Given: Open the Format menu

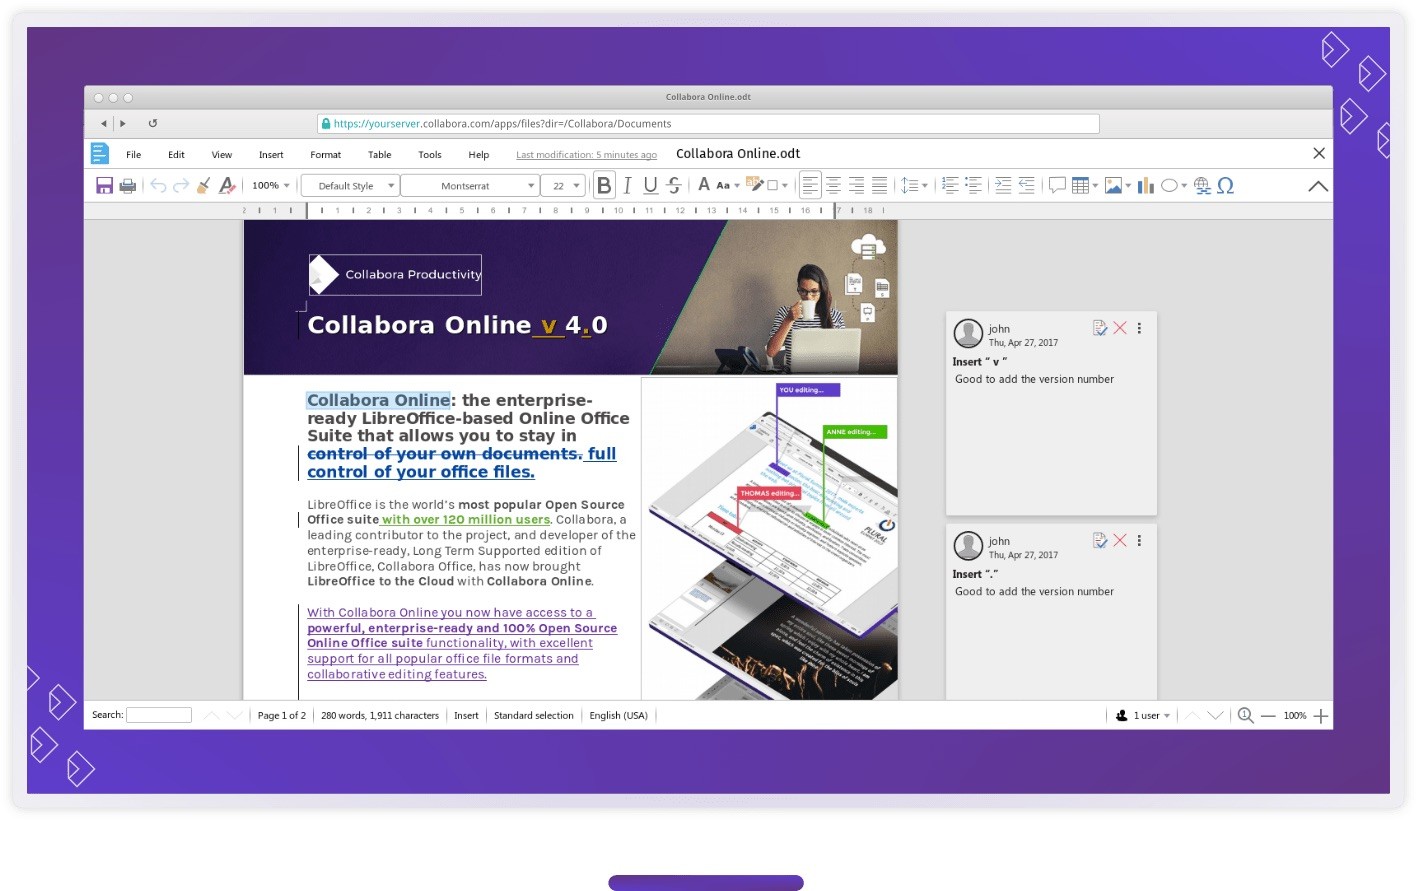Looking at the screenshot, I should pos(325,155).
